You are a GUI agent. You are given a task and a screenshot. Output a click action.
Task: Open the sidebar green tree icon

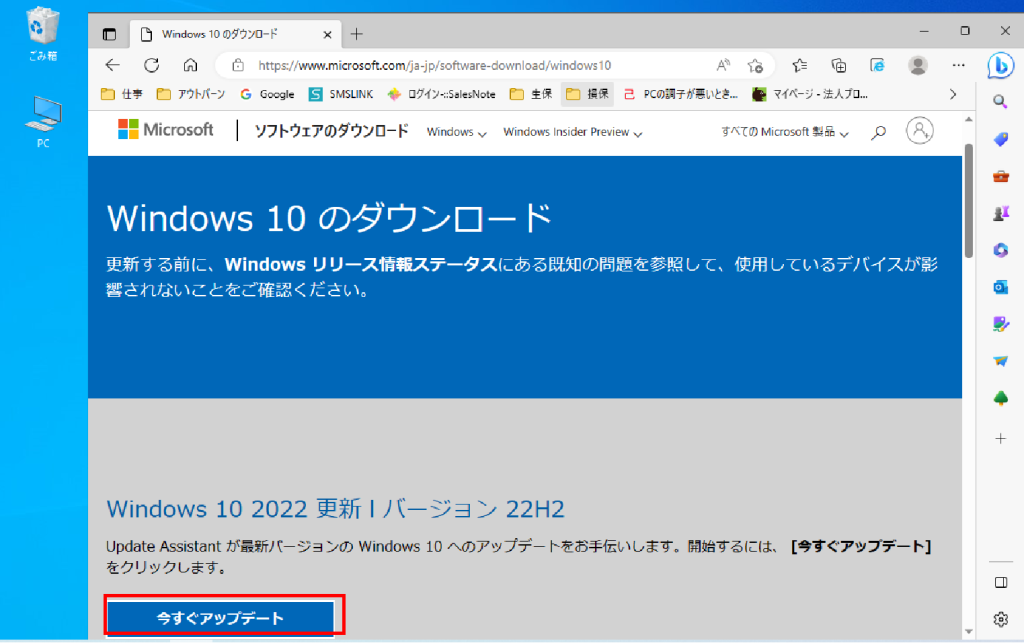click(x=1000, y=398)
